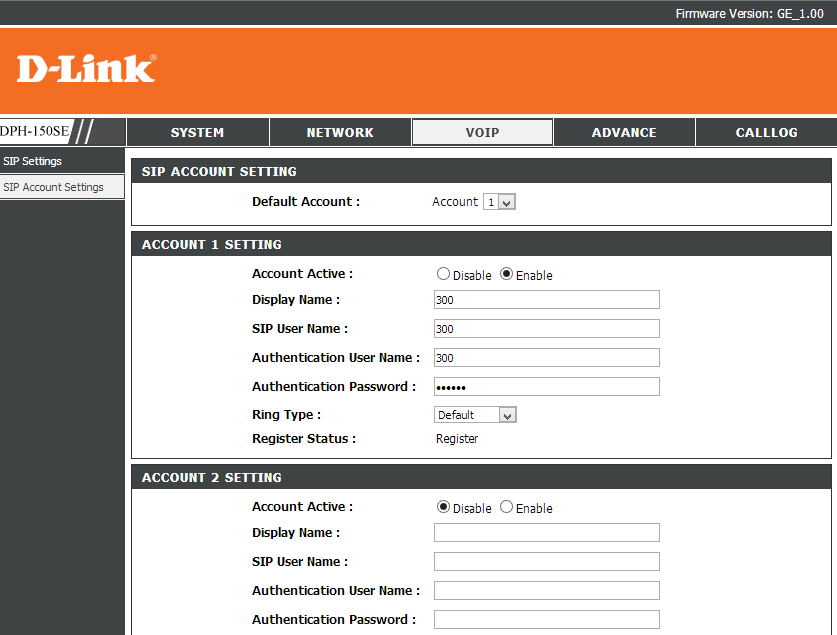Select Disable for Account 2 Active
This screenshot has width=837, height=635.
click(x=443, y=507)
